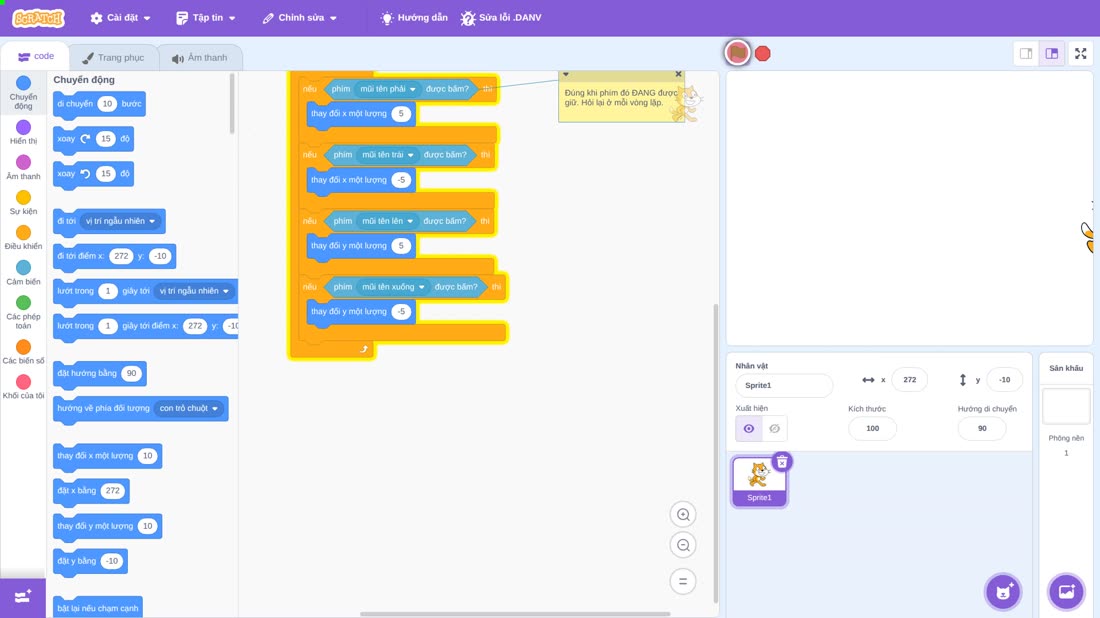Viewport: 1100px width, 618px height.
Task: Switch to small stage layout
Action: pyautogui.click(x=1026, y=53)
